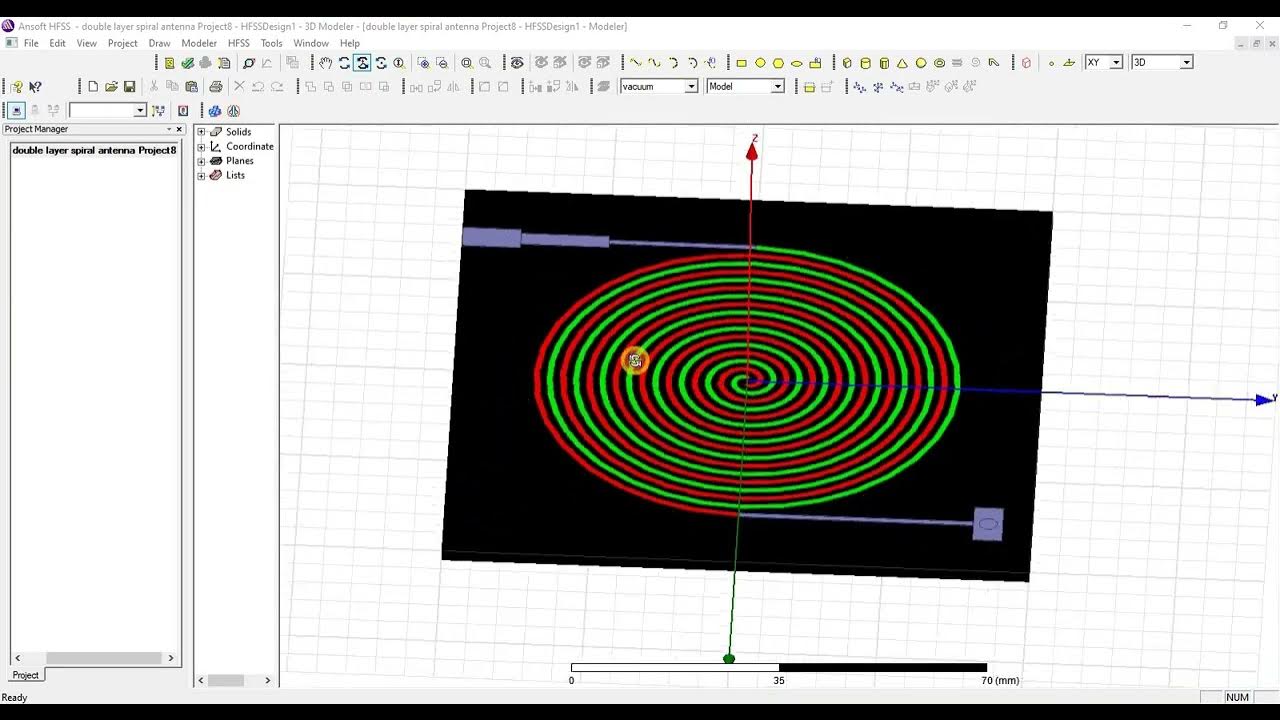1280x720 pixels.
Task: Expand the Solids tree node
Action: 201,132
